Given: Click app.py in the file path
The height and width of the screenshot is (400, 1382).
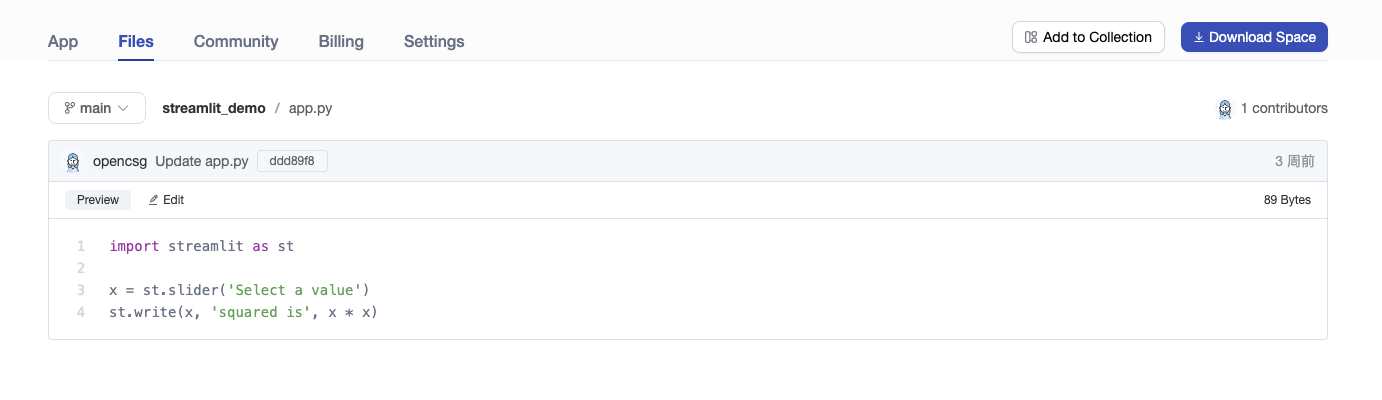Looking at the screenshot, I should point(310,108).
